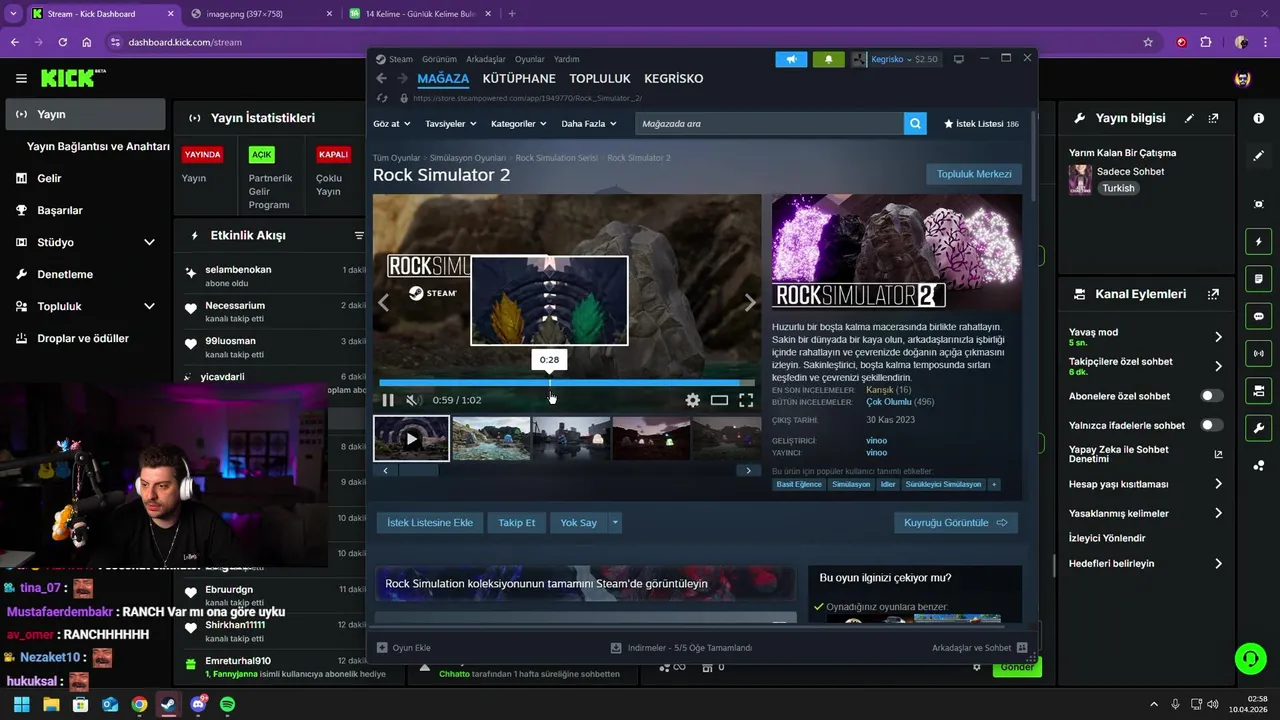Click the info icon in Kick right sidebar
The height and width of the screenshot is (720, 1280).
coord(1258,118)
